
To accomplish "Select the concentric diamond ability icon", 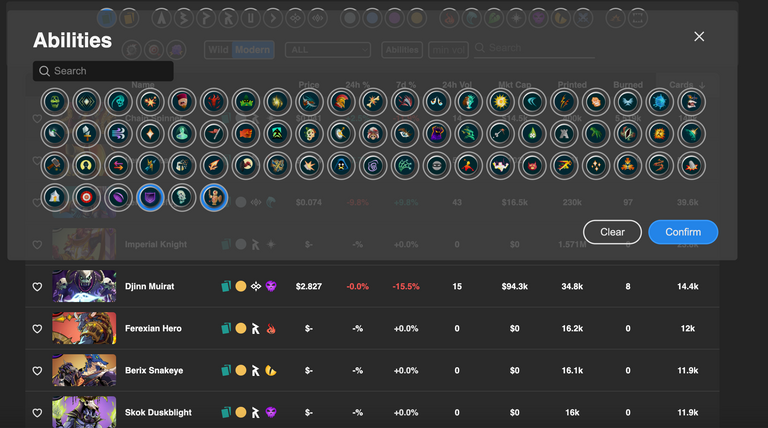I will (87, 102).
